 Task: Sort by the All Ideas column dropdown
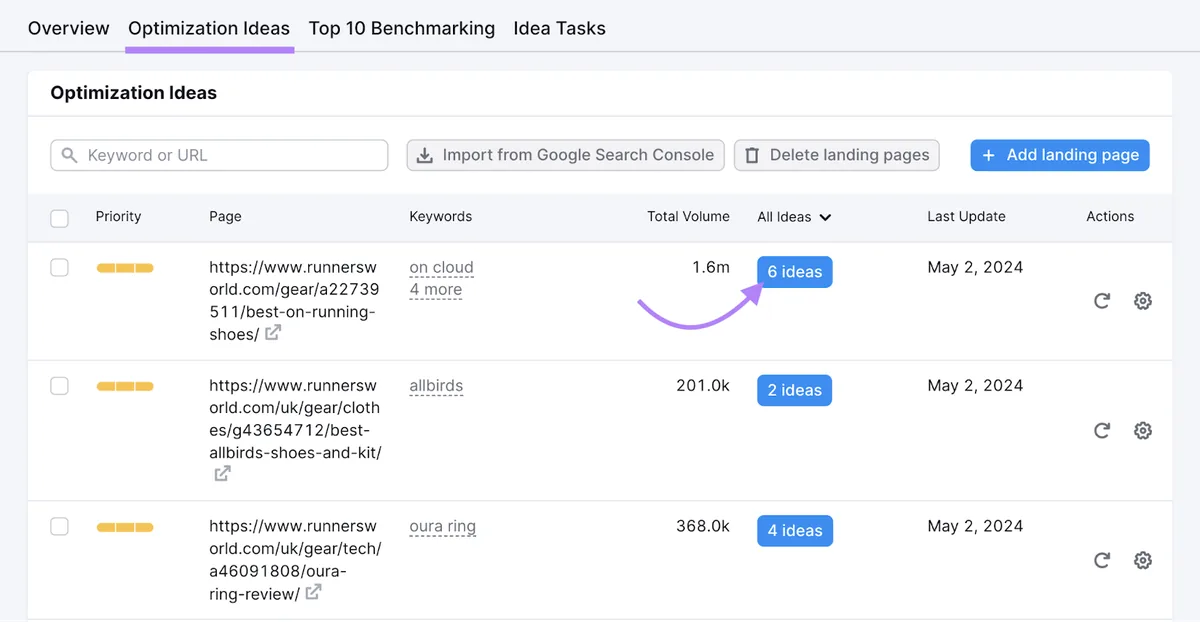[795, 216]
